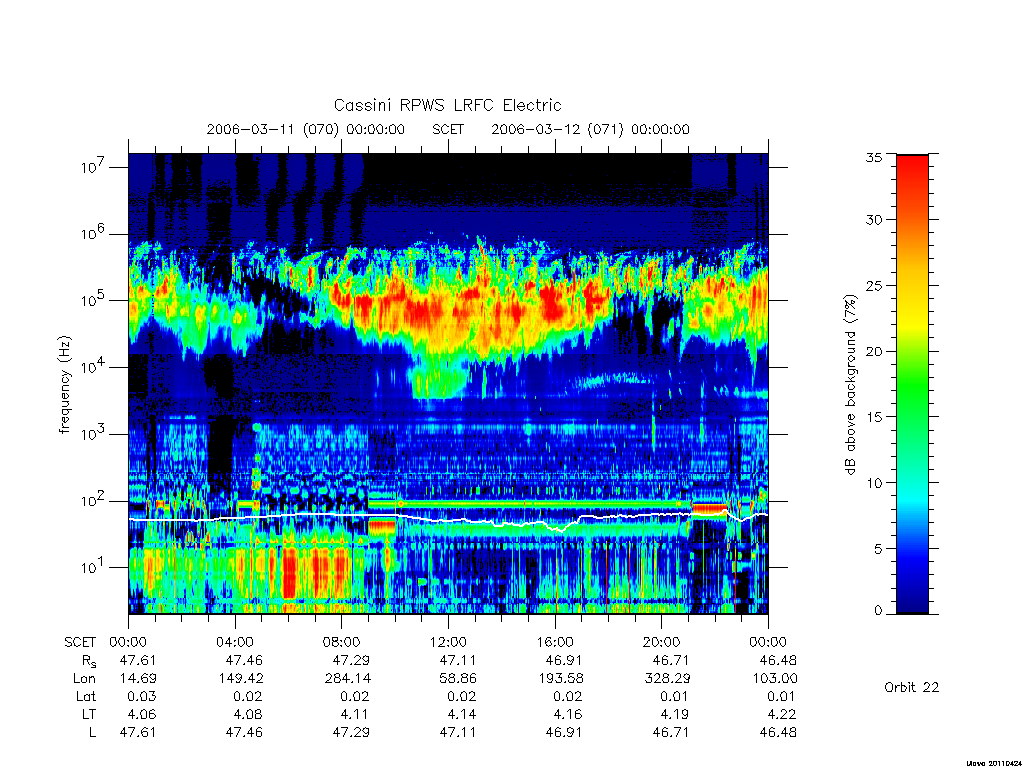
Task: Click the 10^5 frequency axis label
Action: click(x=93, y=300)
